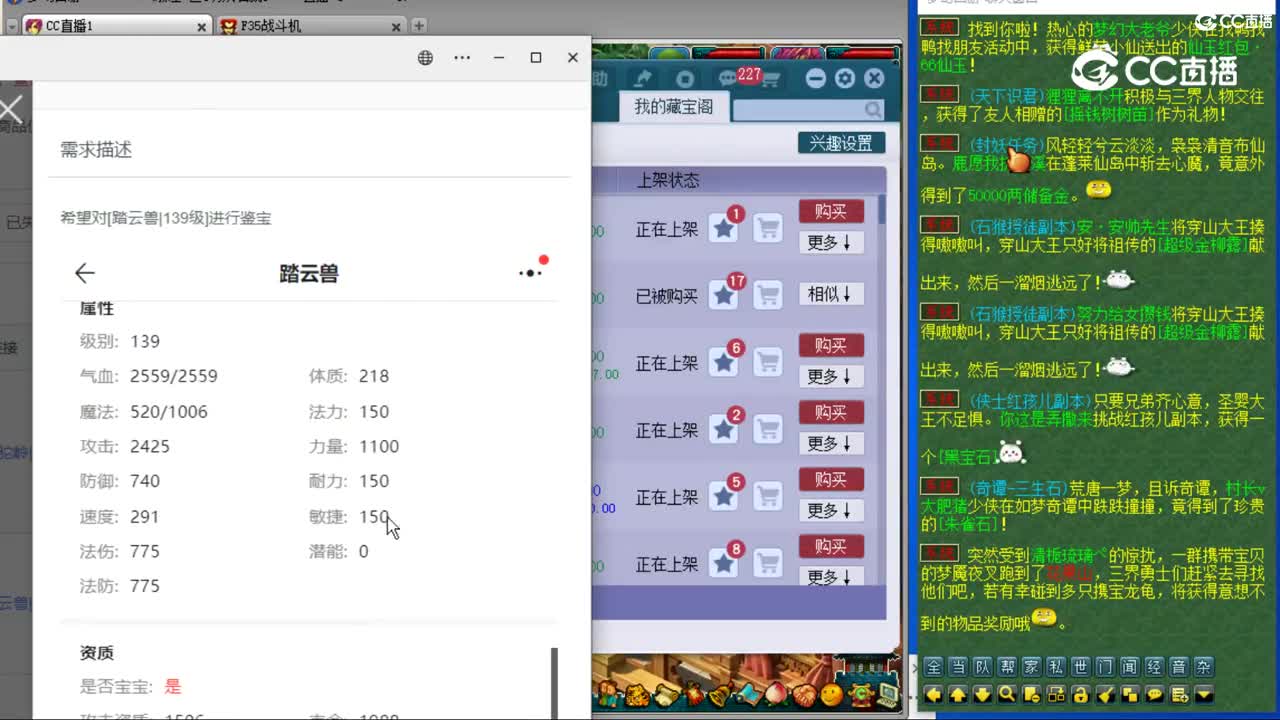Click the magnifier search icon in chat toolbar
The image size is (1280, 720).
1007,694
